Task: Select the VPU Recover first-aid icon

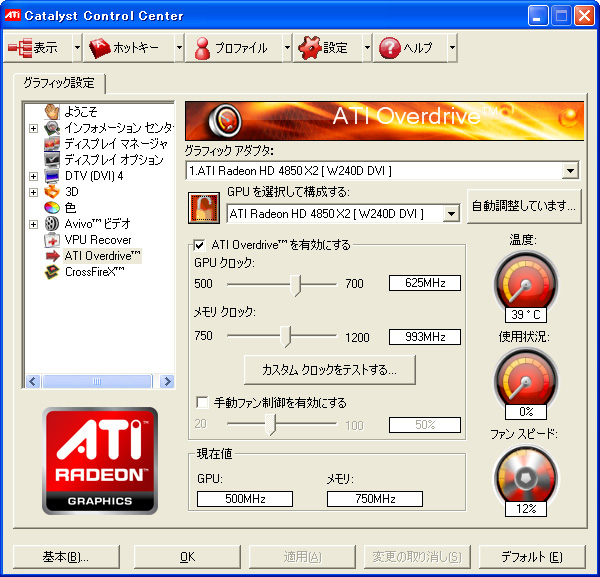Action: (x=52, y=240)
